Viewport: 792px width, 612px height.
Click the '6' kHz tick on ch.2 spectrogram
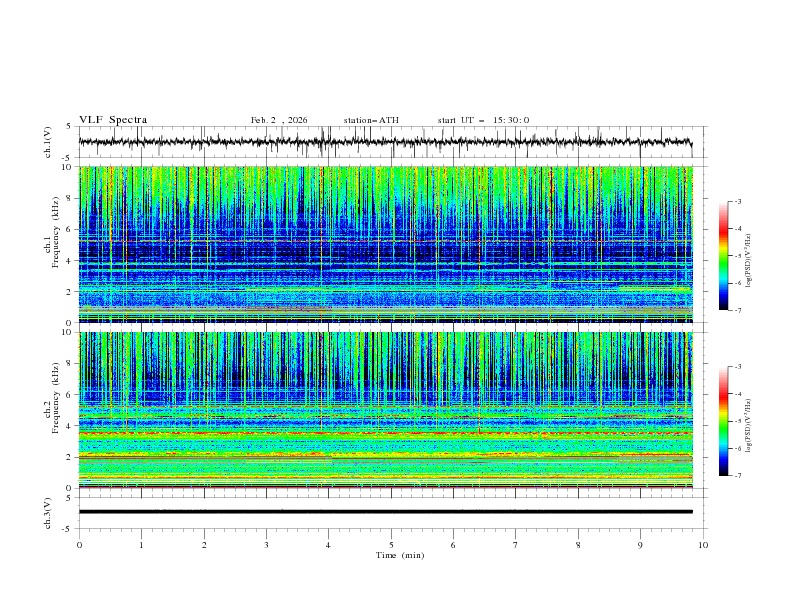71,395
